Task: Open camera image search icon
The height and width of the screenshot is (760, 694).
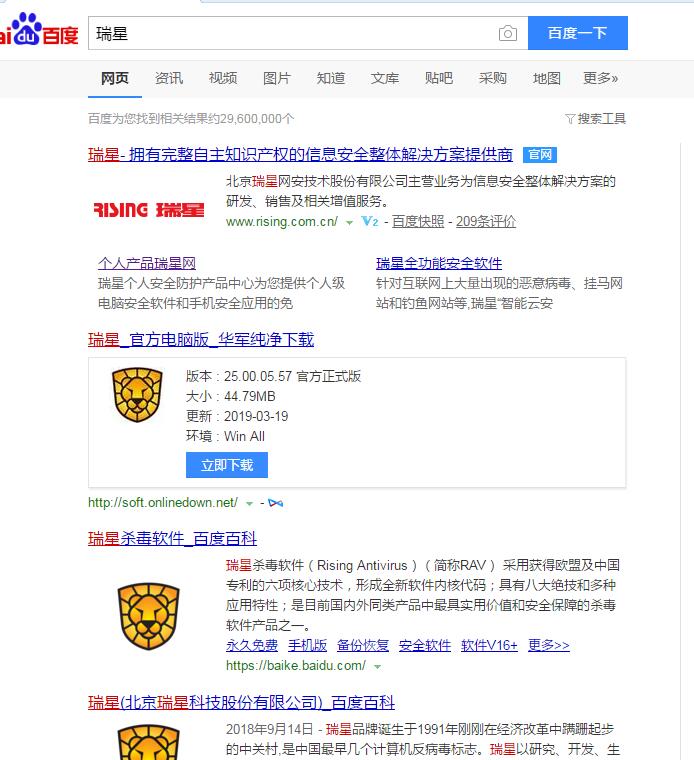Action: pyautogui.click(x=507, y=33)
